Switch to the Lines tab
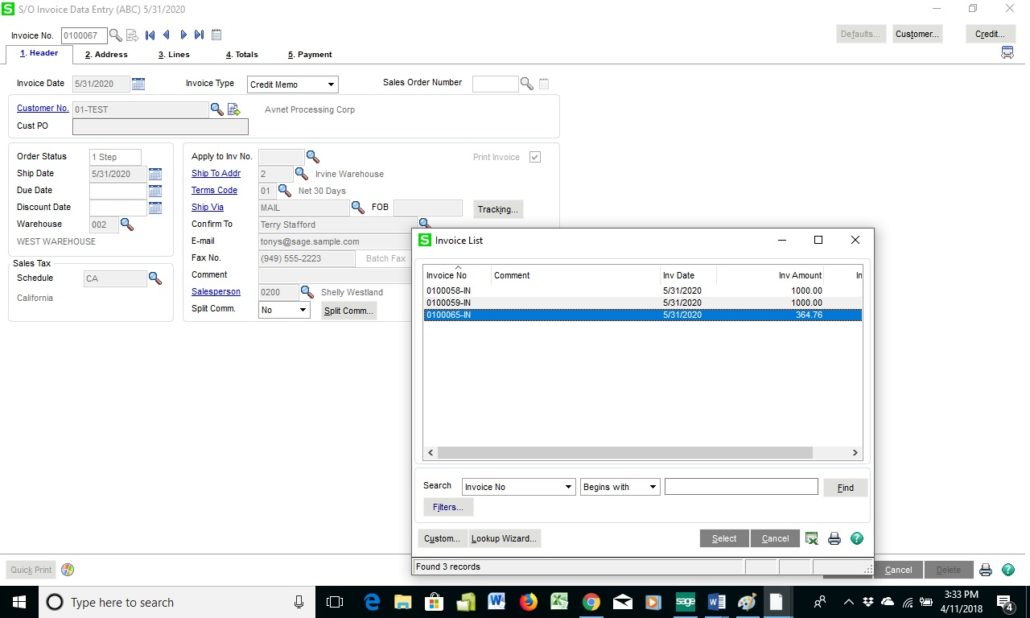The width and height of the screenshot is (1030, 618). click(x=176, y=54)
